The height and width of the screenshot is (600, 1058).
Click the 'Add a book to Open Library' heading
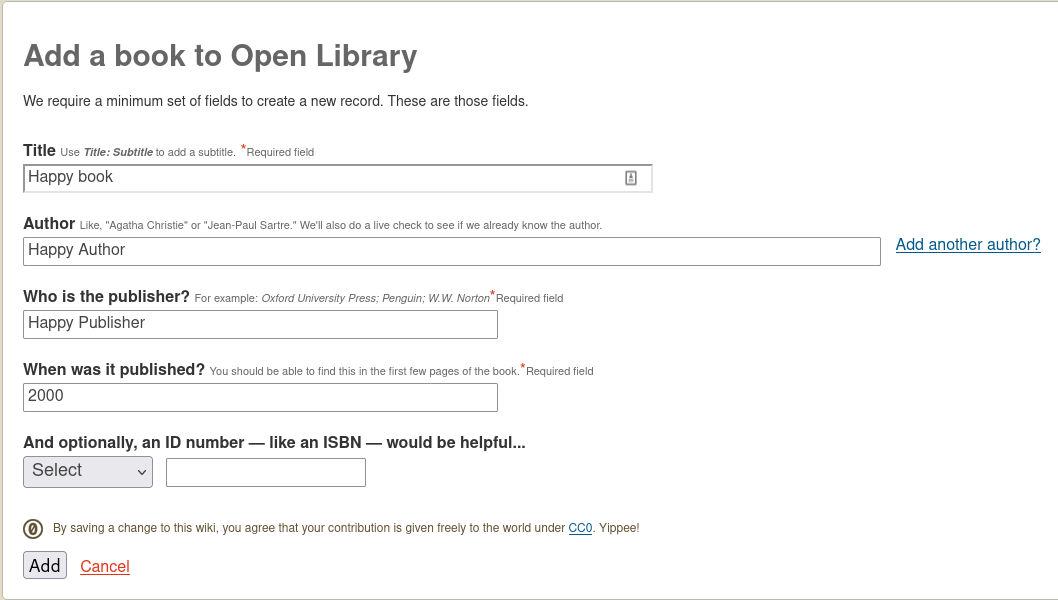tap(220, 55)
